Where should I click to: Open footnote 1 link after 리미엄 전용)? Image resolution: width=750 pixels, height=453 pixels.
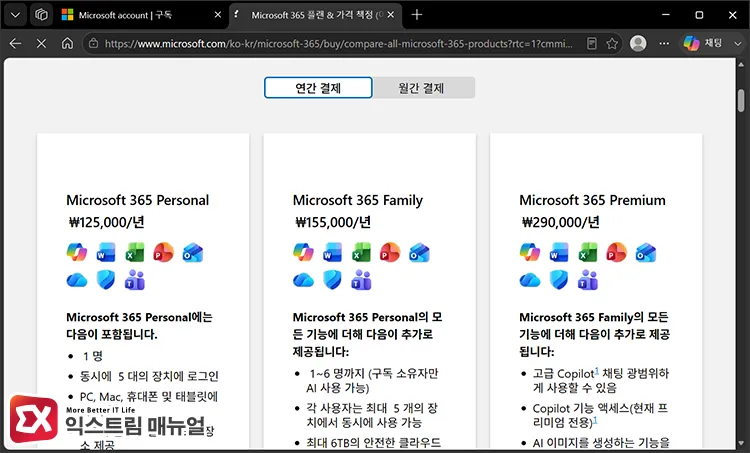click(595, 420)
